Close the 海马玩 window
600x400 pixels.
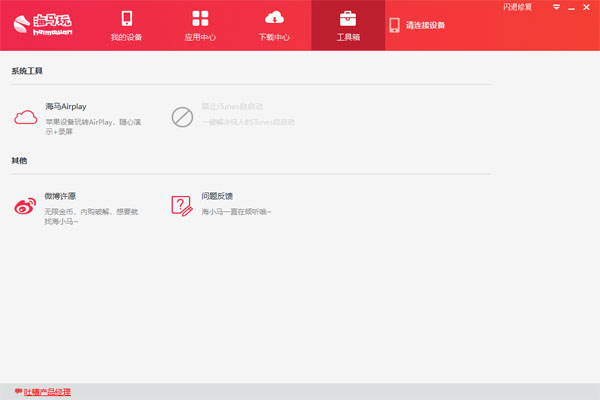point(587,7)
